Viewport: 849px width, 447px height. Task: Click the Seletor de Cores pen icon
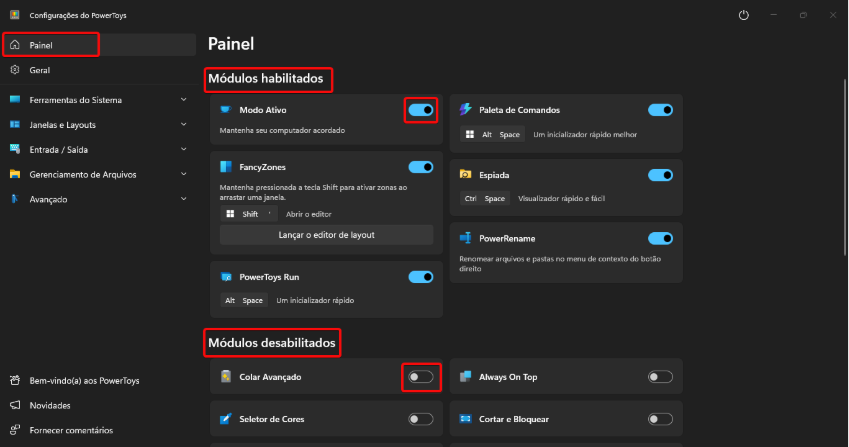[x=226, y=419]
